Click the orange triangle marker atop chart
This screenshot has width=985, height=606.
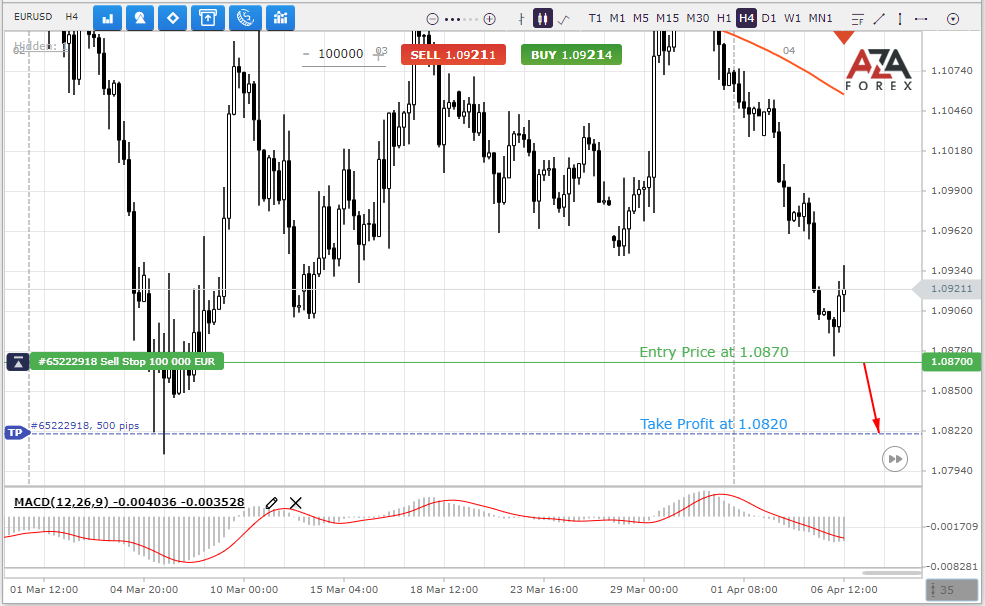[x=844, y=38]
